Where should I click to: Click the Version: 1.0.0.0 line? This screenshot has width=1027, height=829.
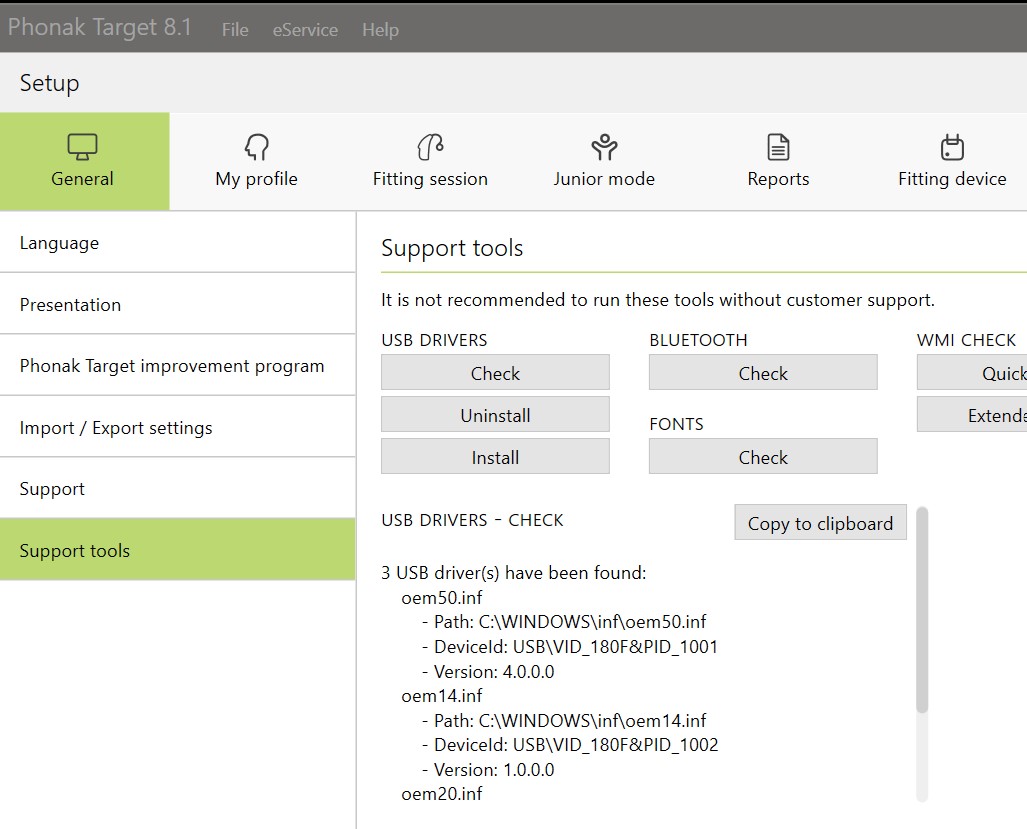(x=488, y=770)
